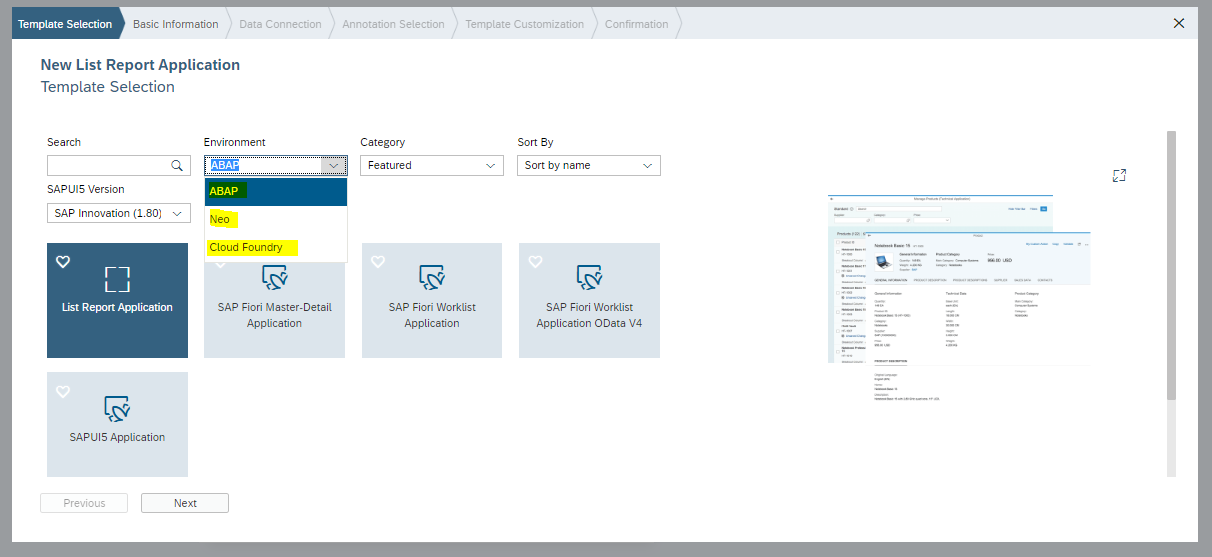The image size is (1212, 557).
Task: Go to the Template Selection step
Action: click(x=65, y=24)
